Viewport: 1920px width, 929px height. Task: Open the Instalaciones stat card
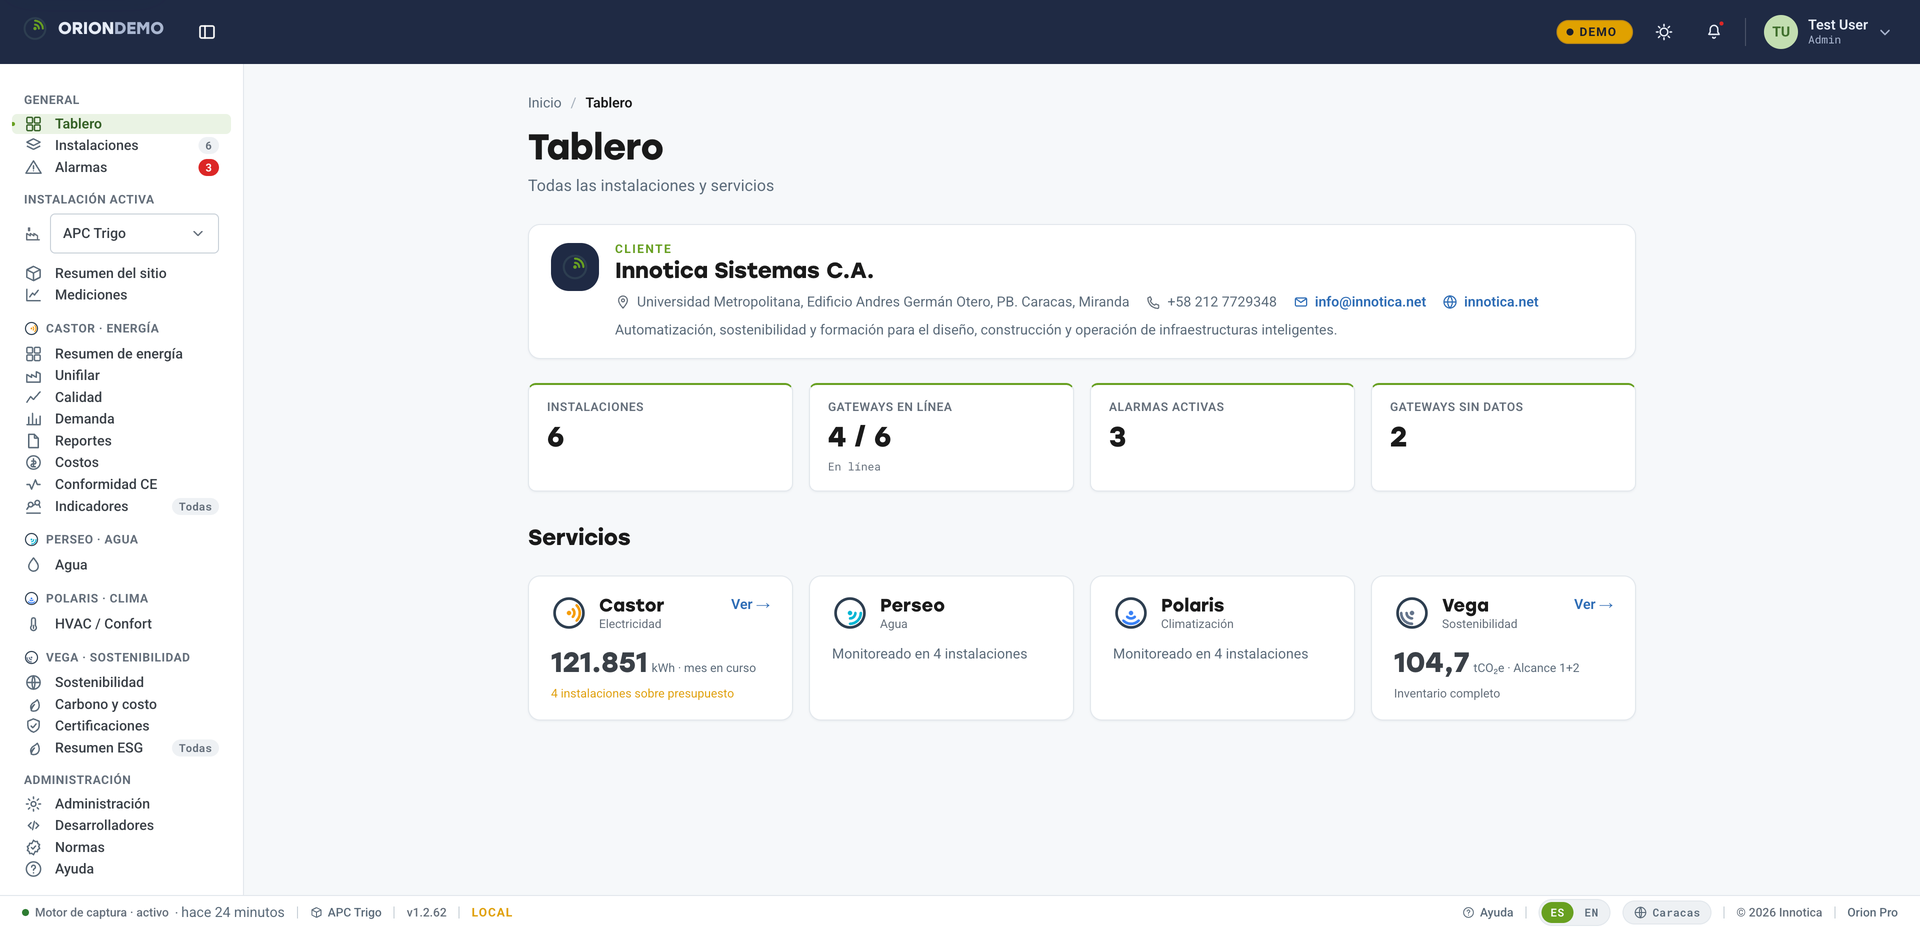[x=660, y=437]
